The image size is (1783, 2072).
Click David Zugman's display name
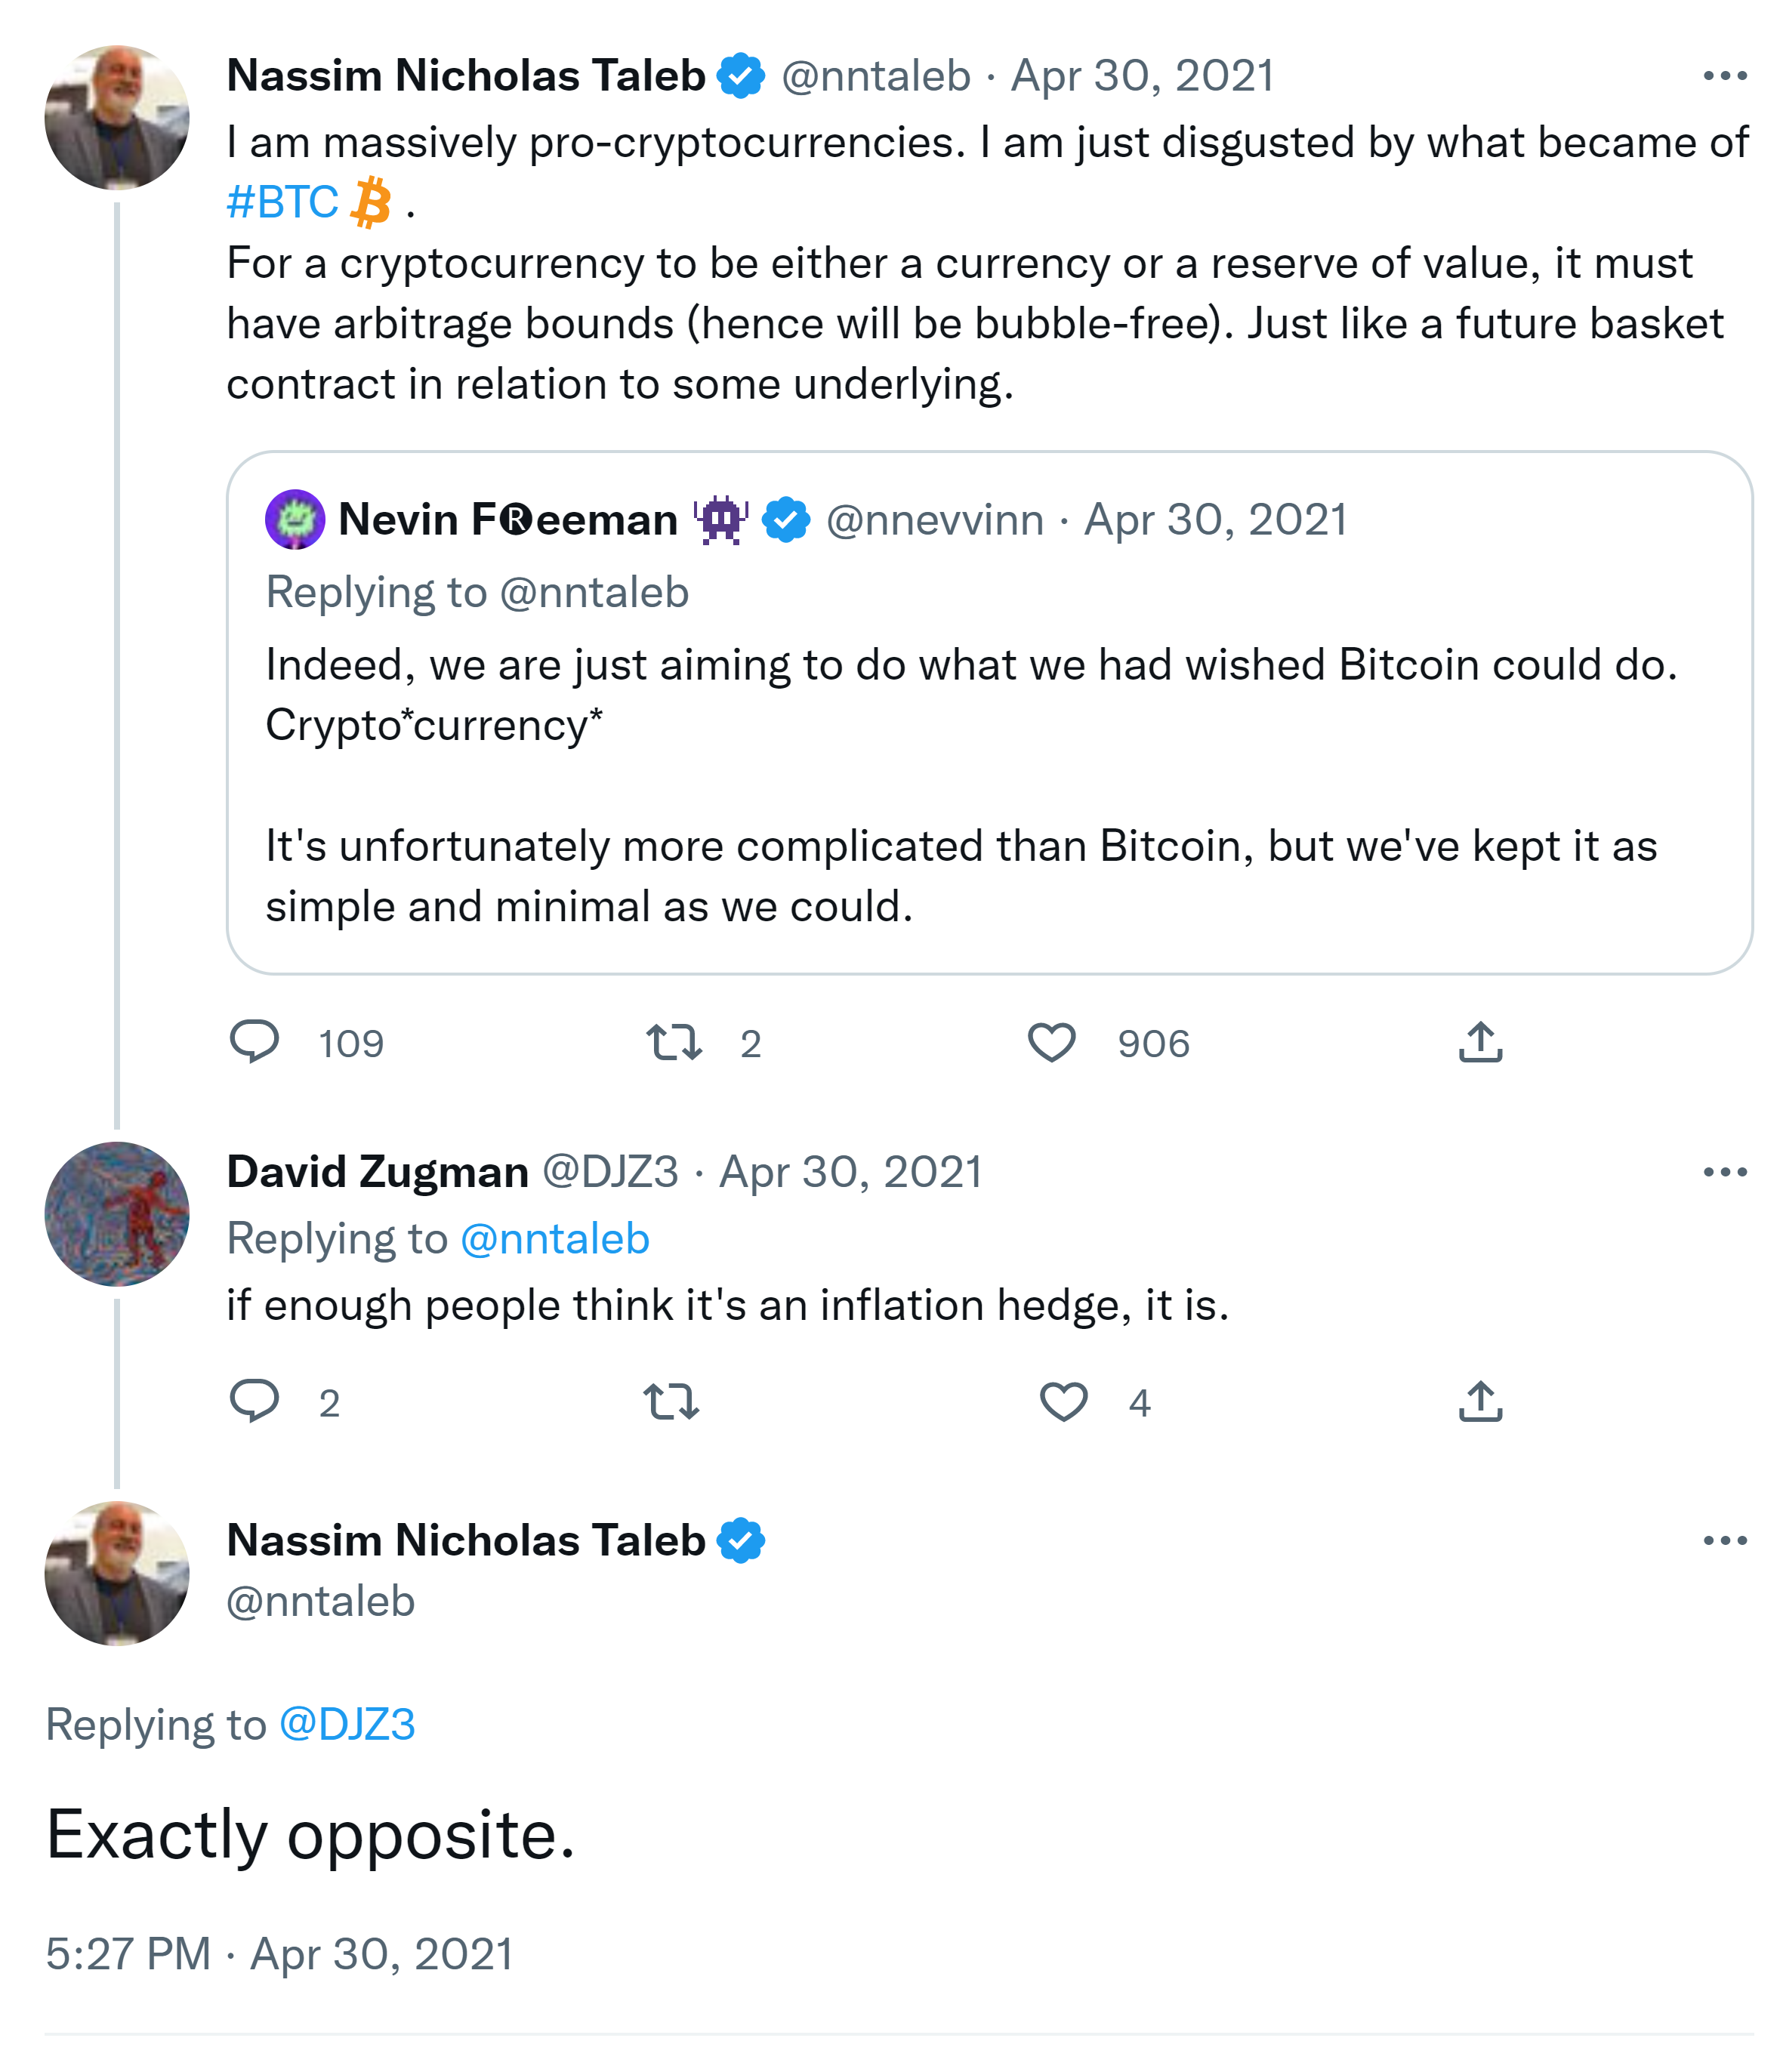(x=377, y=1171)
